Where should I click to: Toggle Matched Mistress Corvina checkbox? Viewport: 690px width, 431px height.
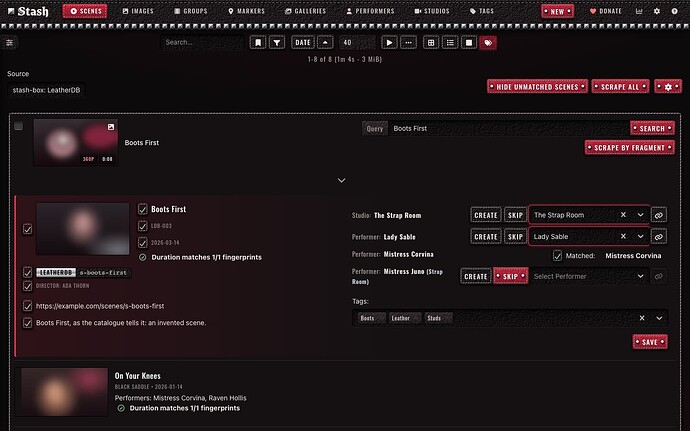point(558,256)
